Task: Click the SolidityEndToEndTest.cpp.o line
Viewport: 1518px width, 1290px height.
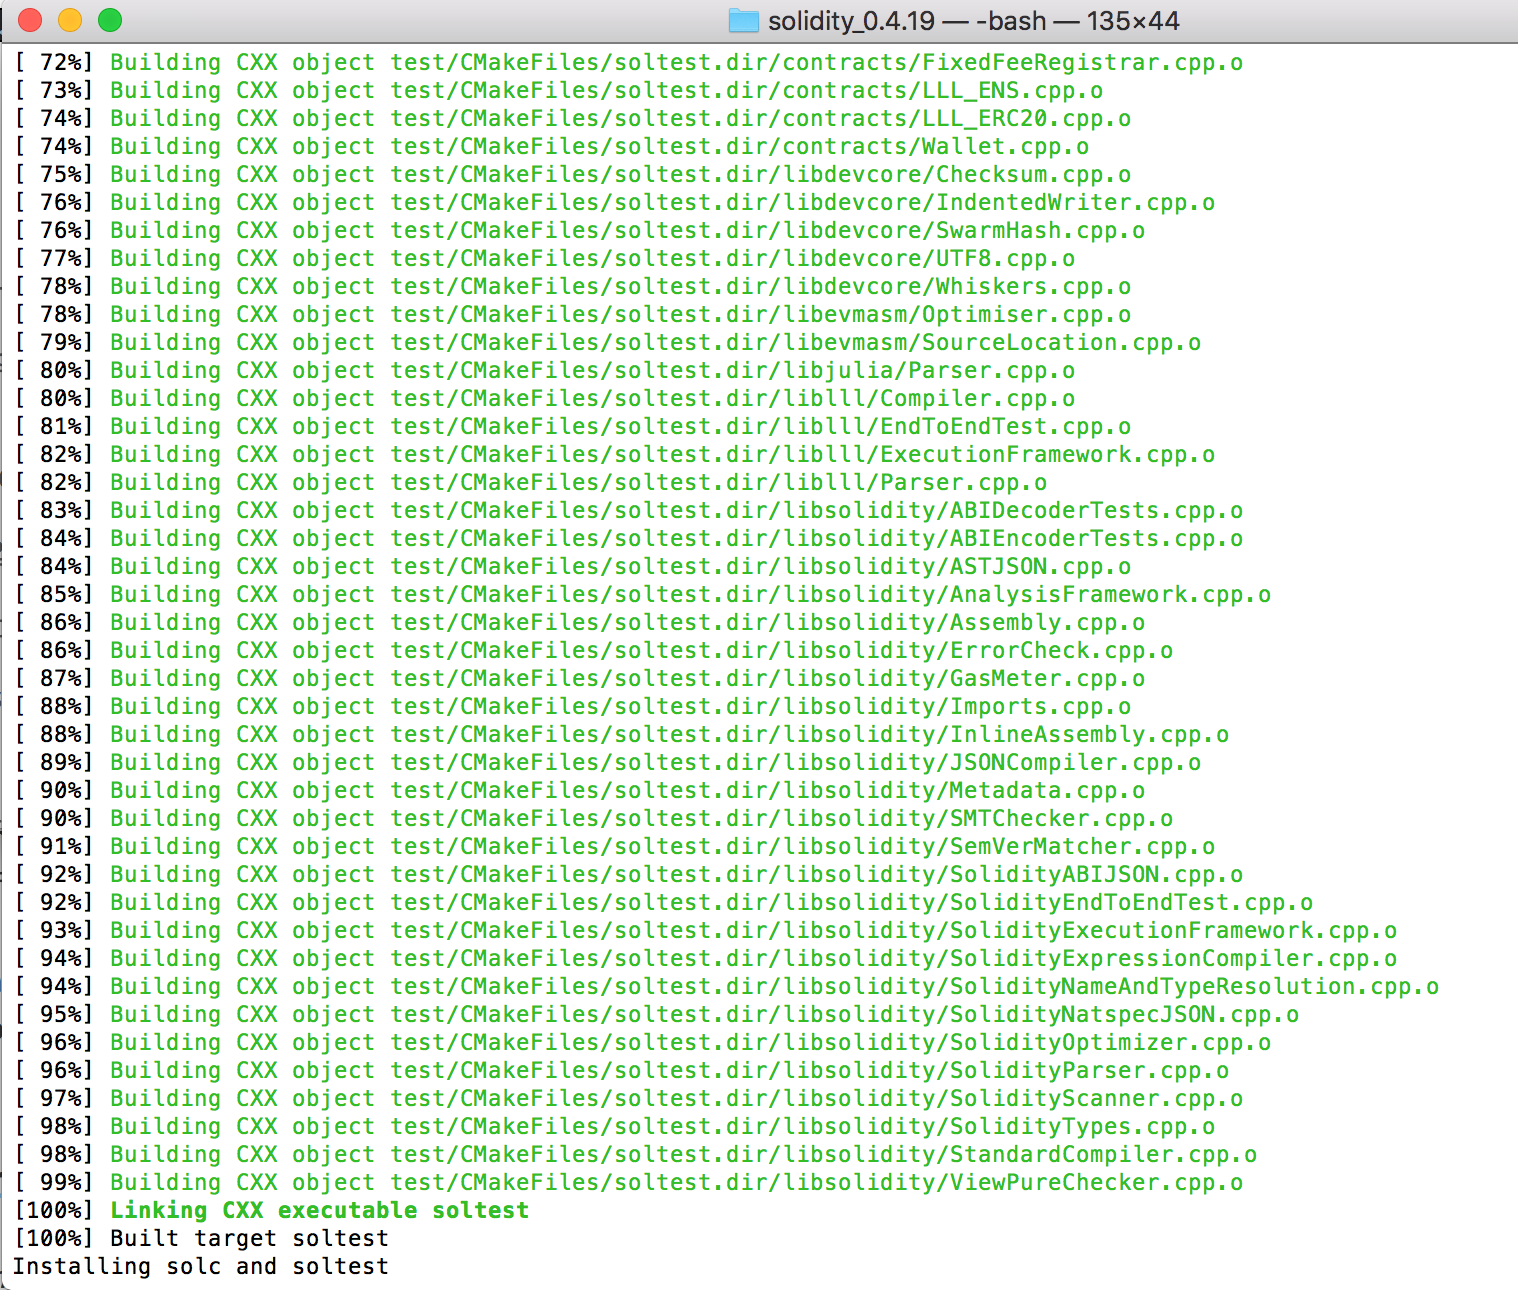Action: pos(663,902)
